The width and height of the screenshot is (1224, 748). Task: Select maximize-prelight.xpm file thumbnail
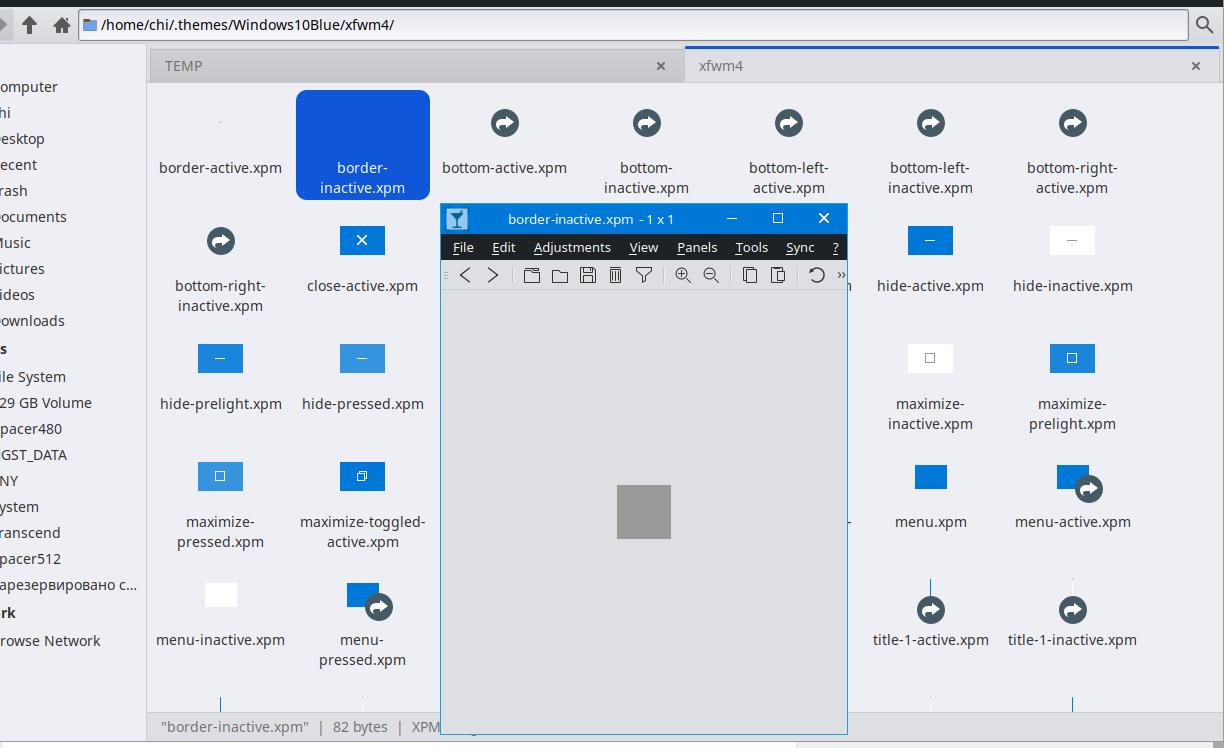pyautogui.click(x=1072, y=358)
